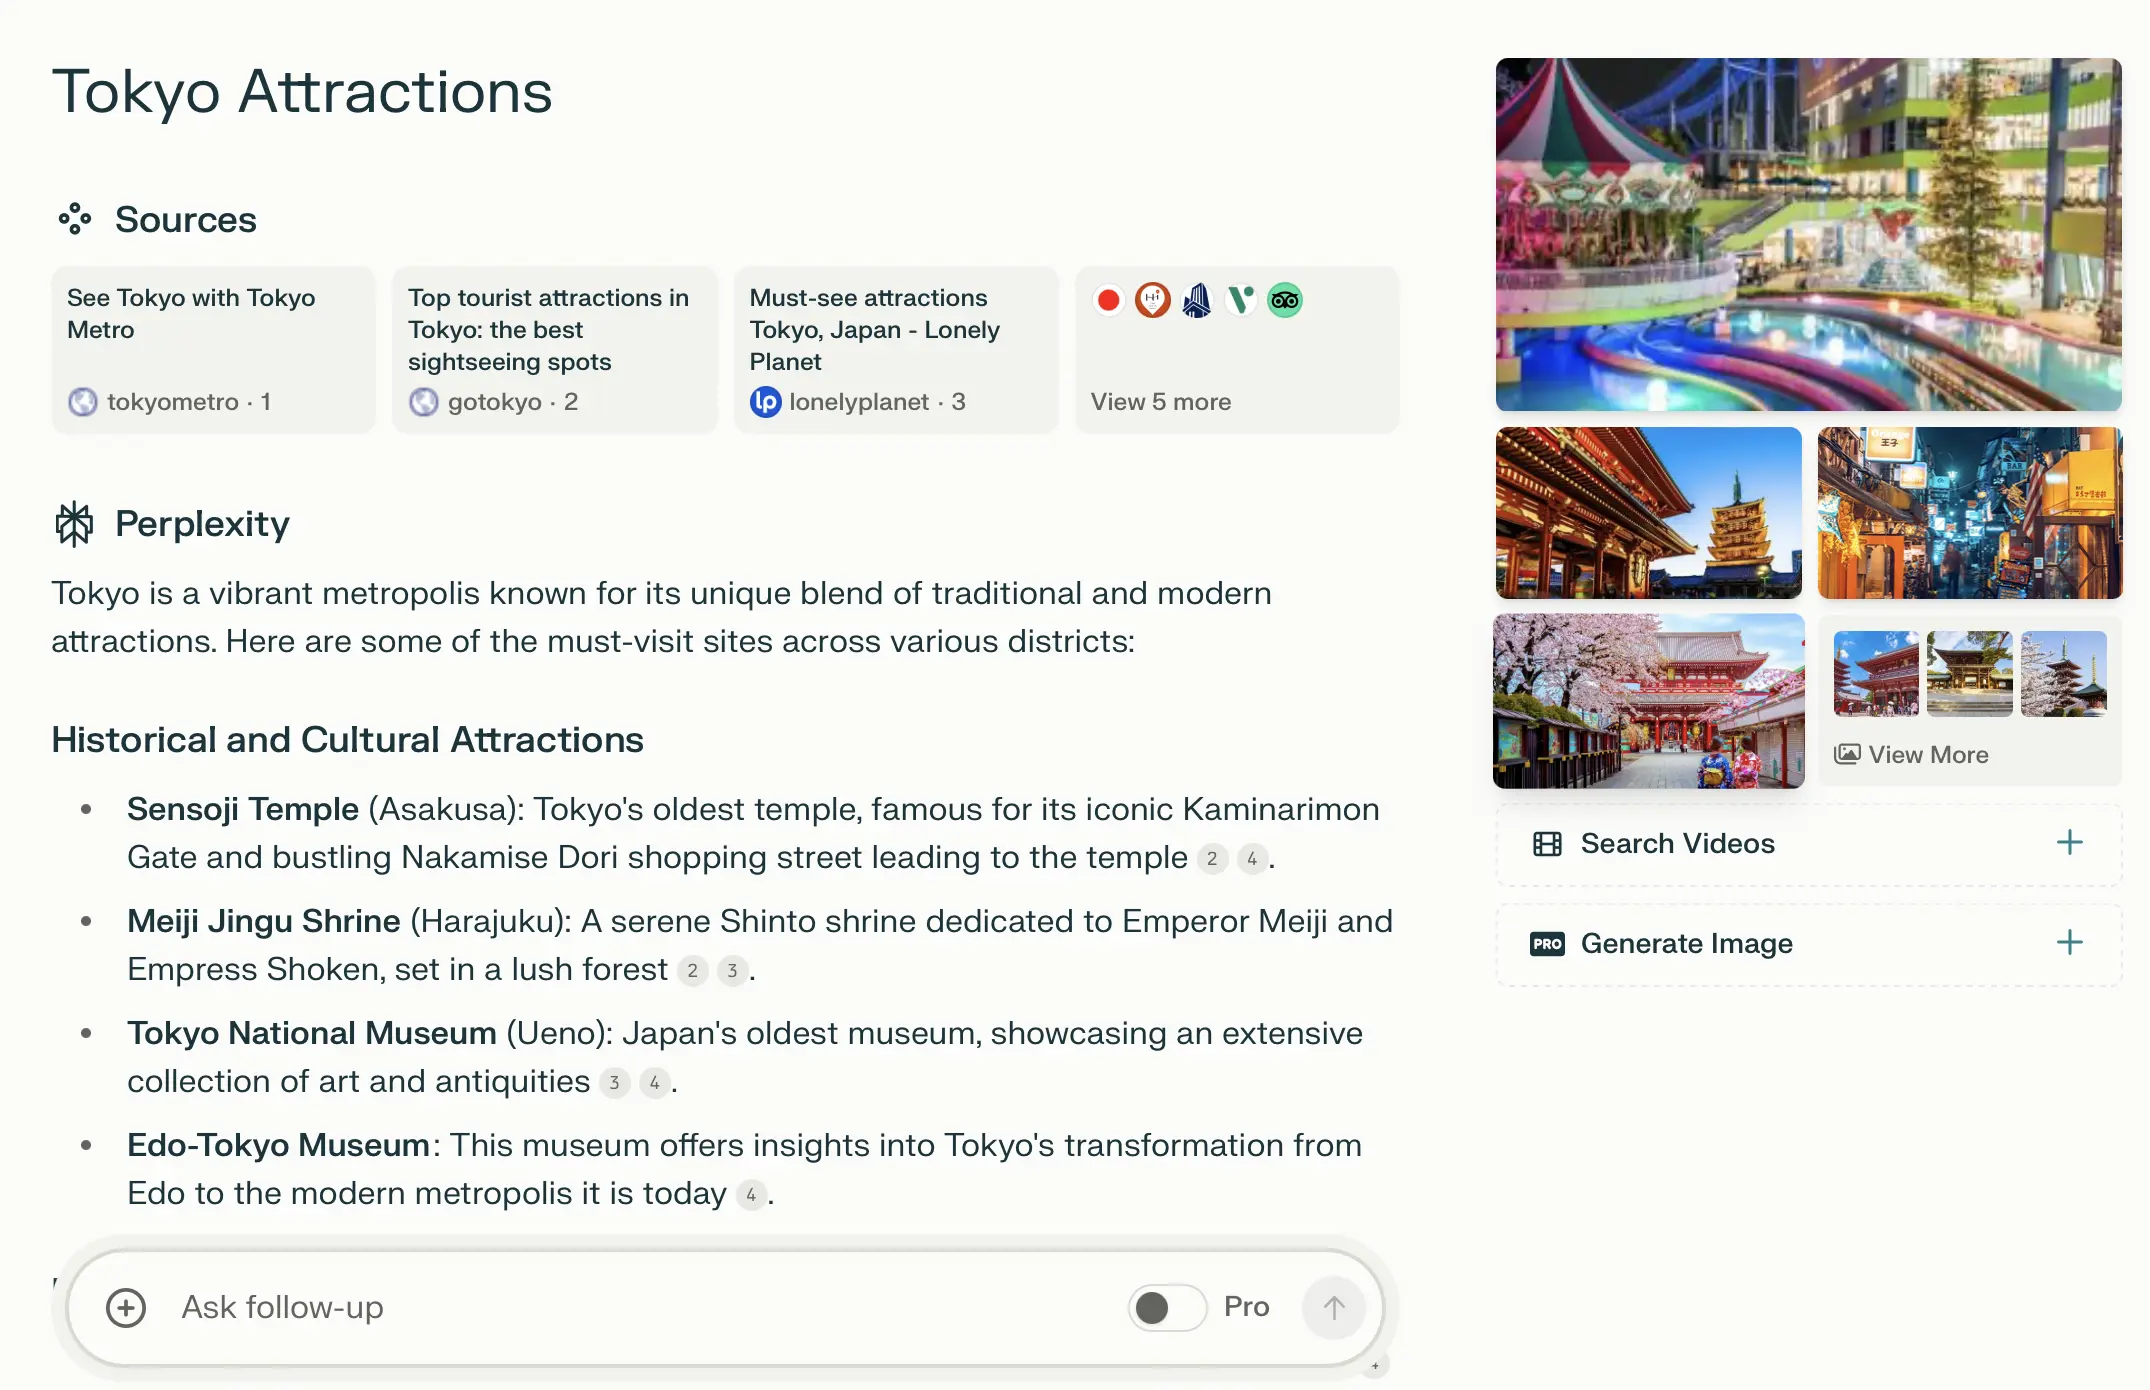
Task: Click the Perplexity logo icon
Action: 75,522
